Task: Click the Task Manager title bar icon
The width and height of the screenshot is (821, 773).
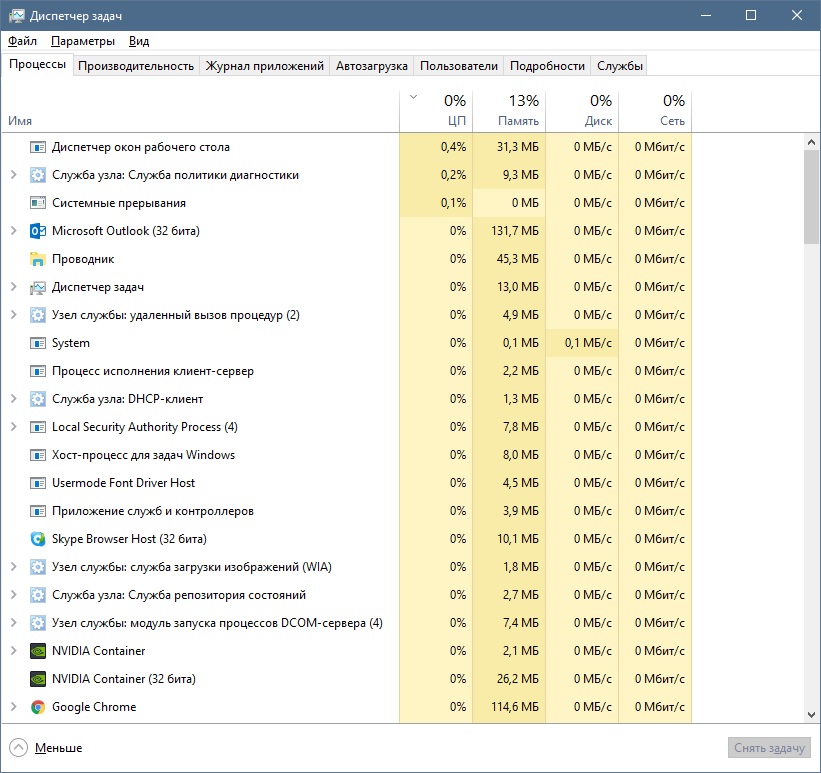Action: pyautogui.click(x=16, y=16)
